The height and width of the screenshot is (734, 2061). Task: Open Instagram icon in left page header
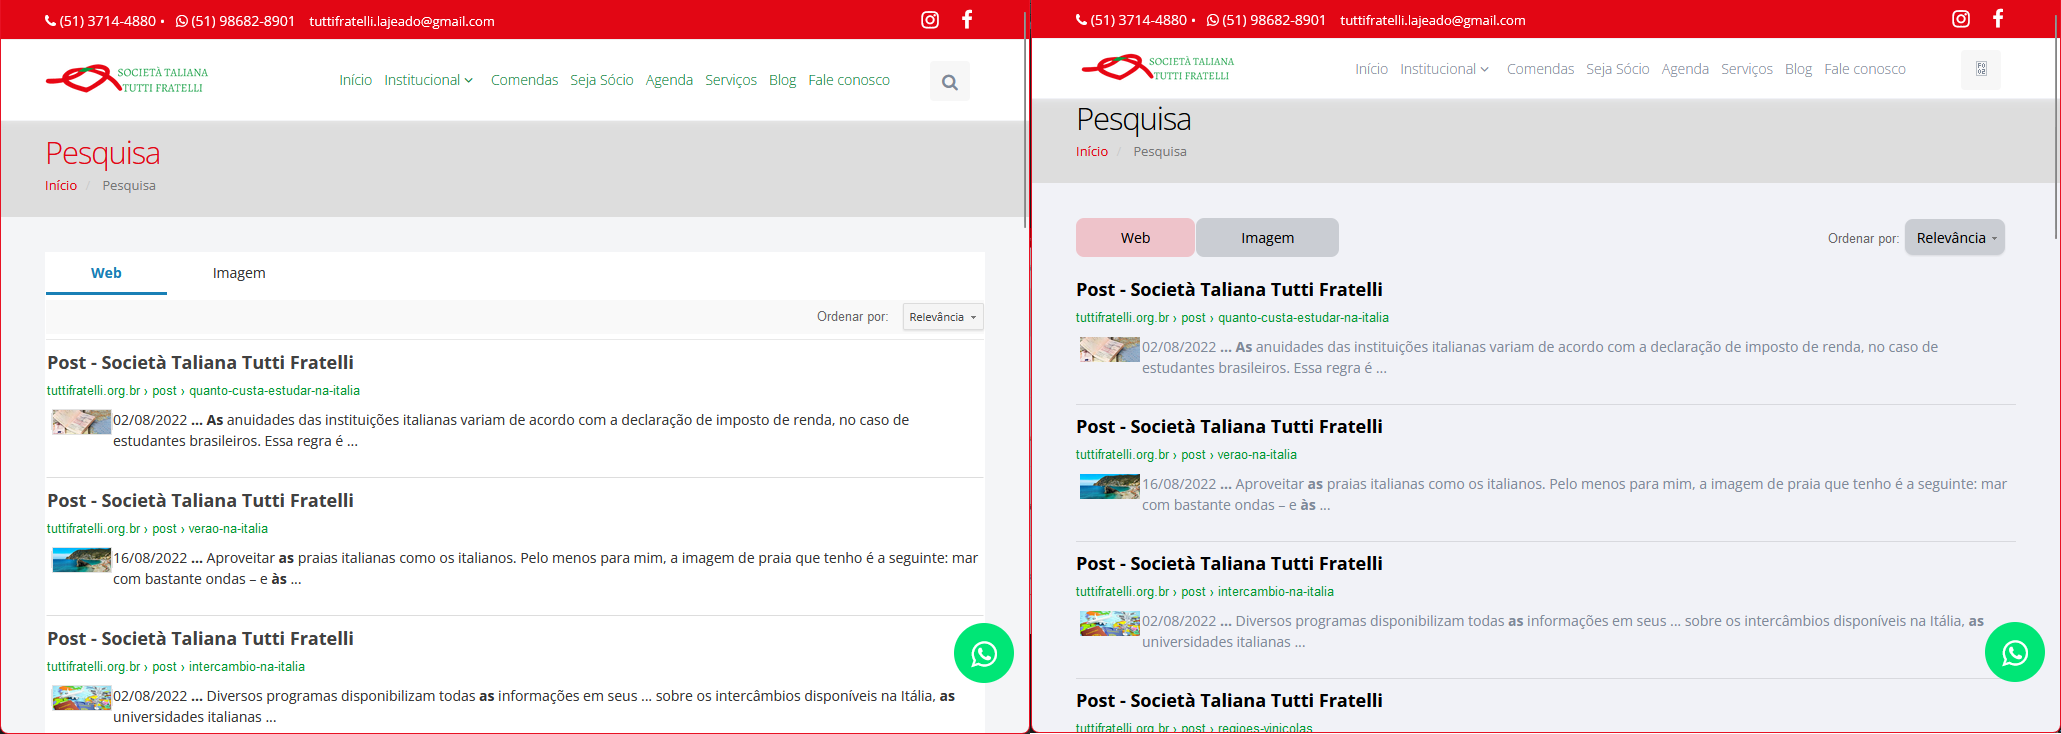click(x=930, y=20)
